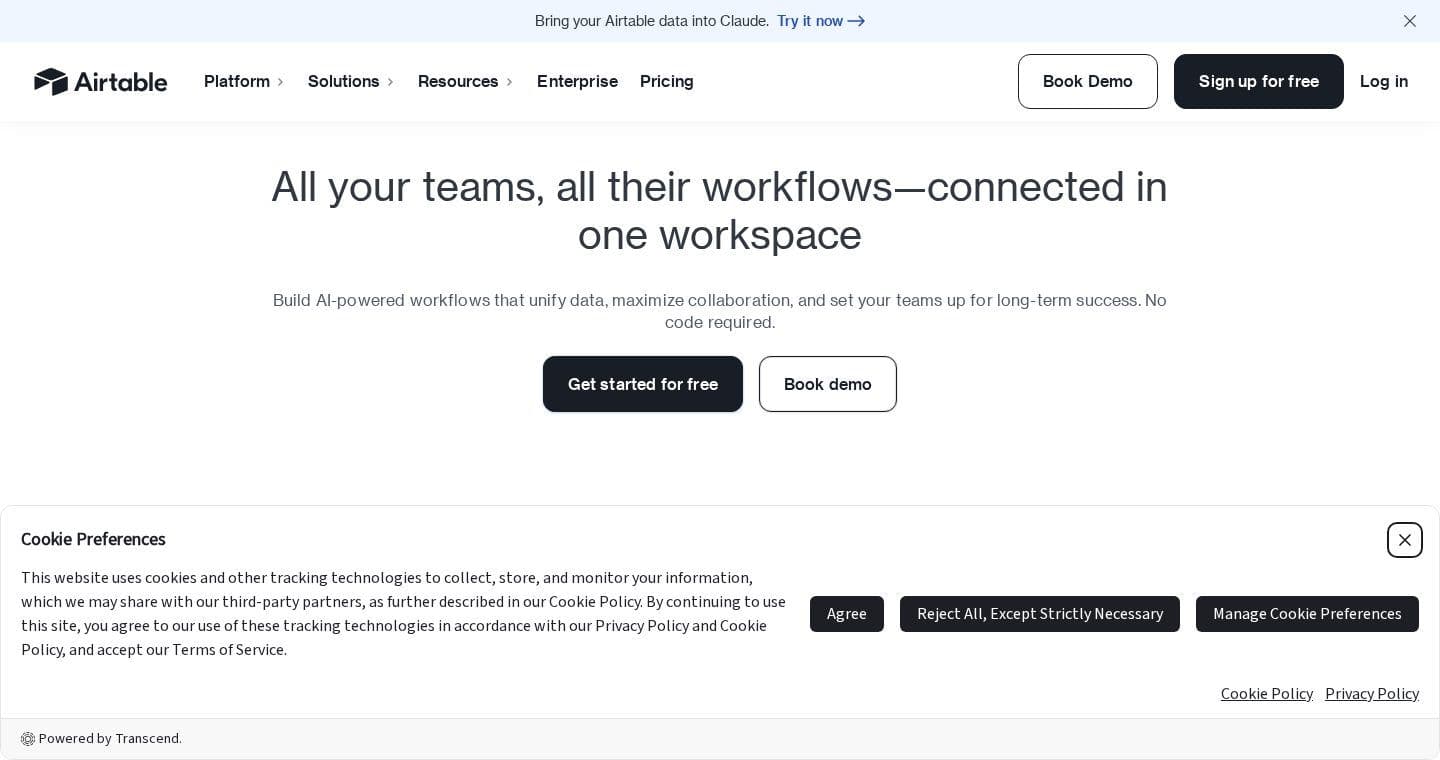Click the Book Demo header button
This screenshot has width=1440, height=760.
tap(1088, 82)
